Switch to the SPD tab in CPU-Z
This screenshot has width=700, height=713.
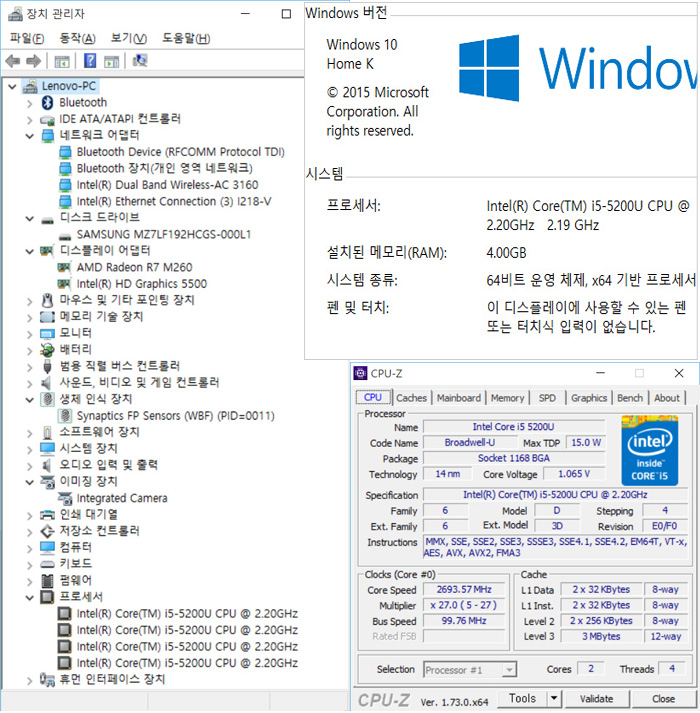[547, 398]
